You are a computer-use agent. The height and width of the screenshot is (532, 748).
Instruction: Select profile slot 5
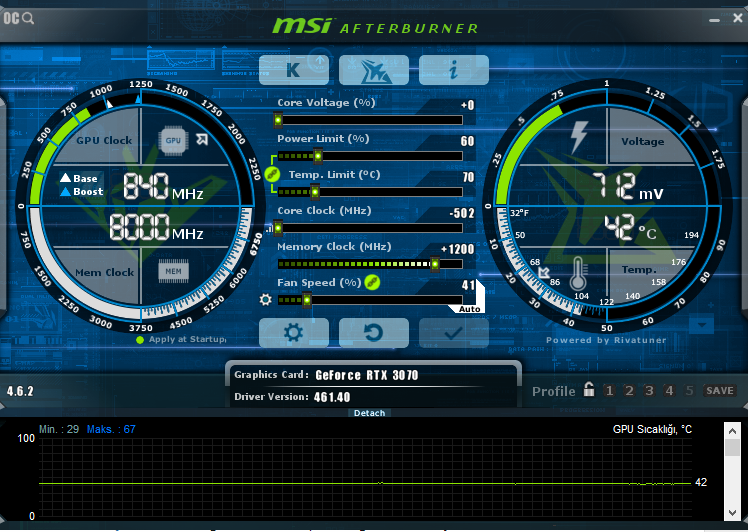pyautogui.click(x=689, y=391)
